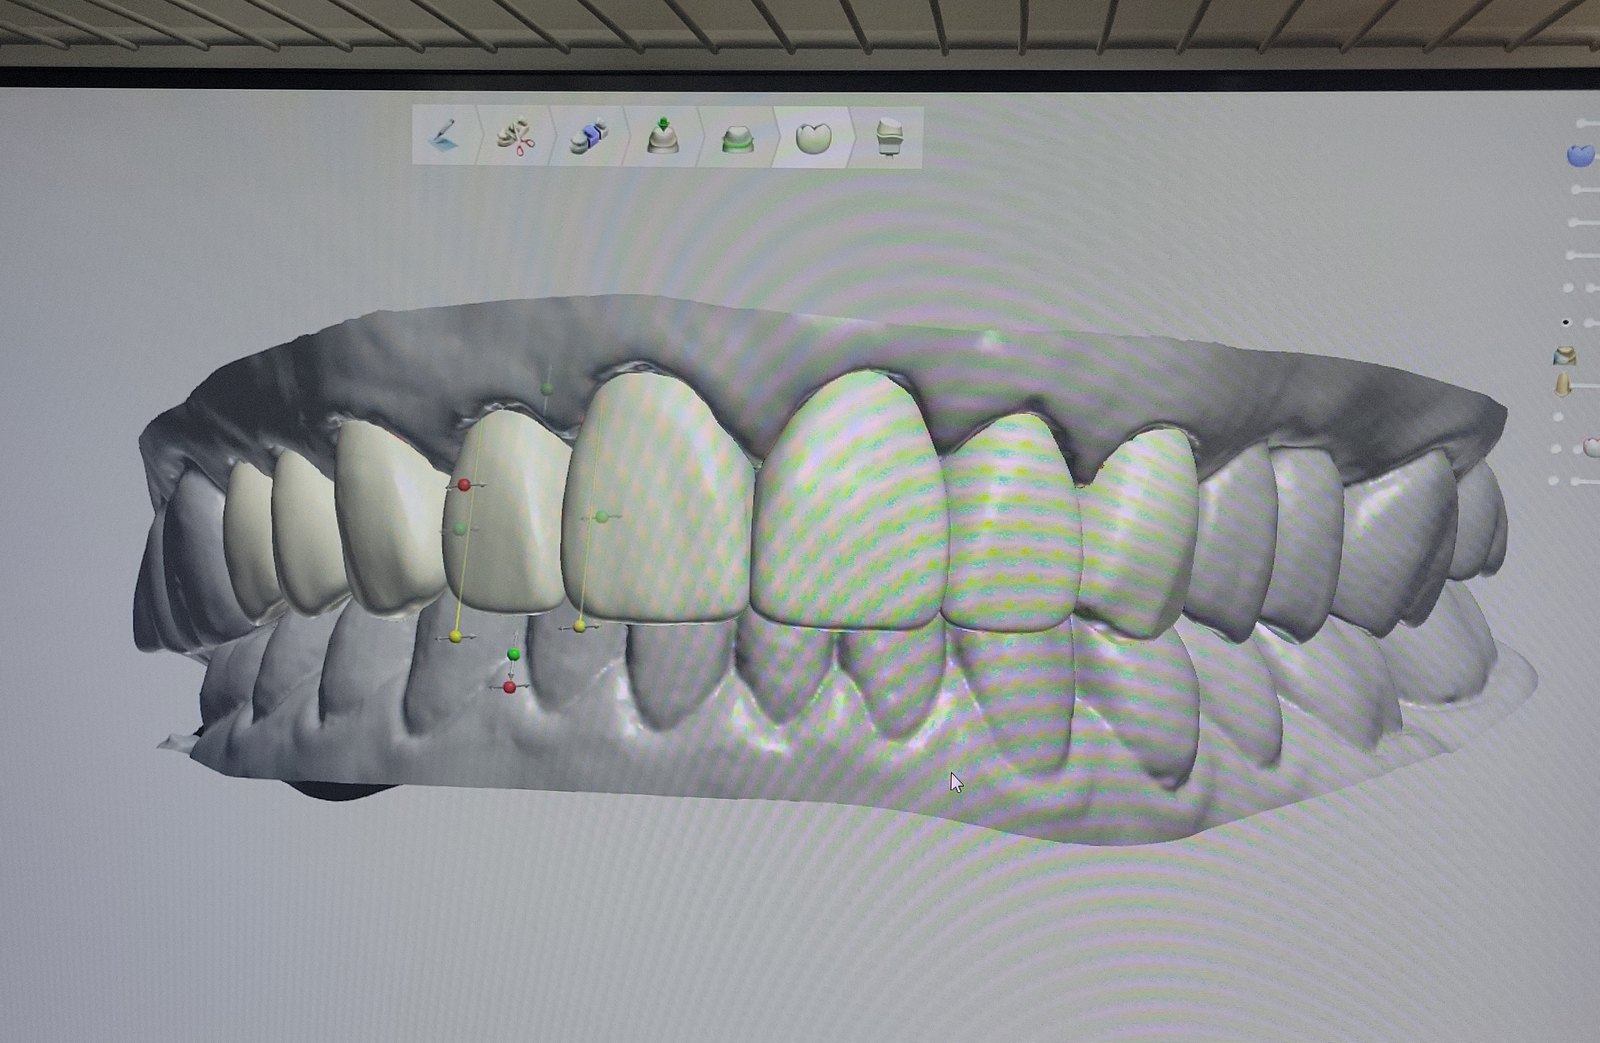The width and height of the screenshot is (1600, 1043).
Task: Click green control point on the right central incisor
Action: click(601, 517)
